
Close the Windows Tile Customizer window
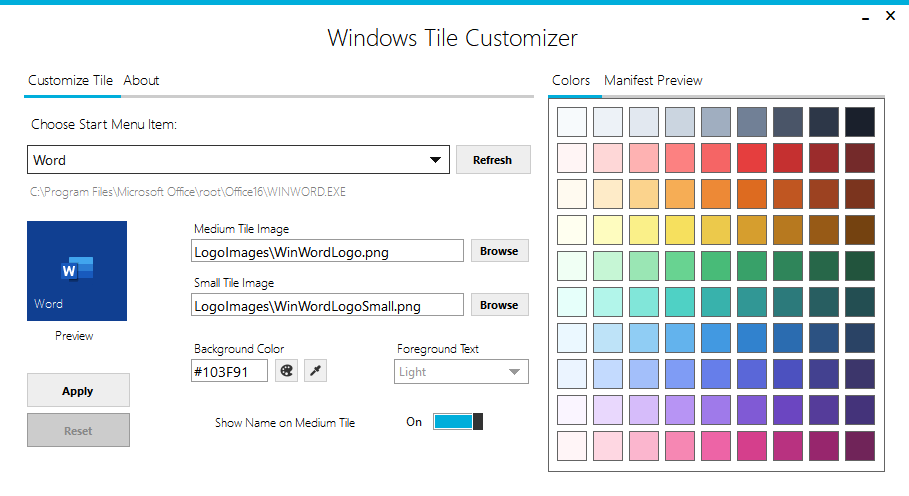click(890, 16)
